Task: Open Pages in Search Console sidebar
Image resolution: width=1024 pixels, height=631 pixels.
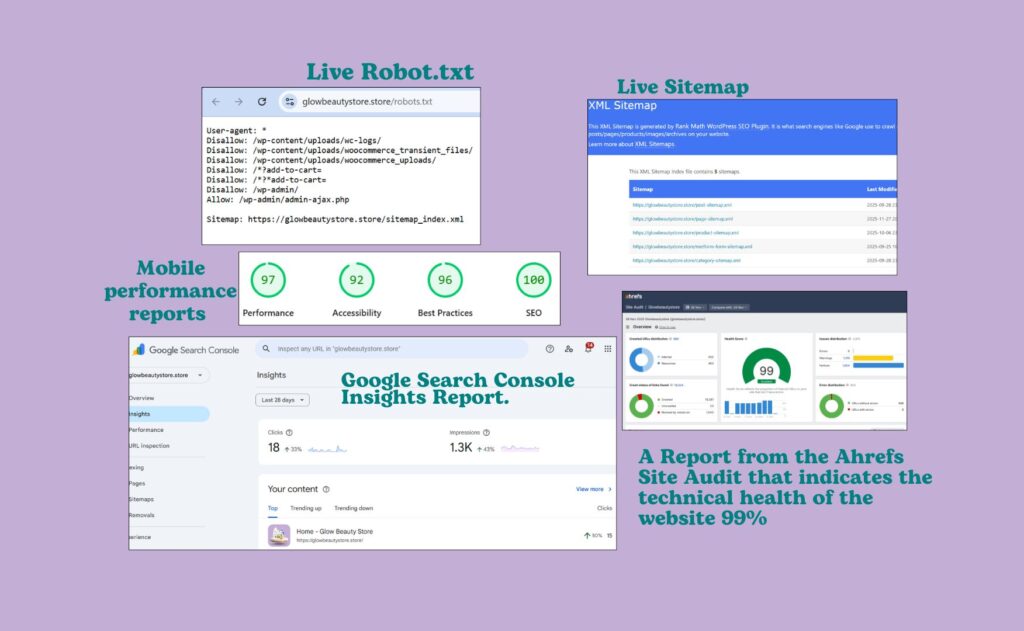Action: (x=137, y=483)
